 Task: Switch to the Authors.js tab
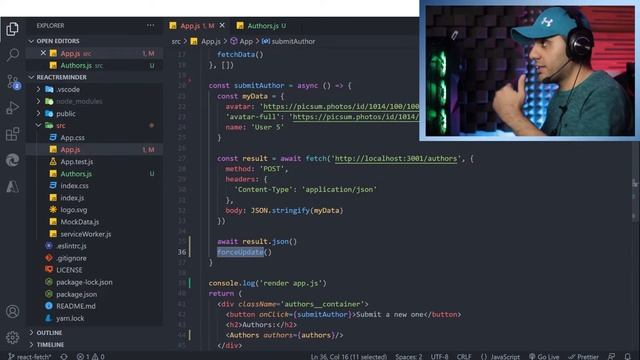pyautogui.click(x=262, y=26)
